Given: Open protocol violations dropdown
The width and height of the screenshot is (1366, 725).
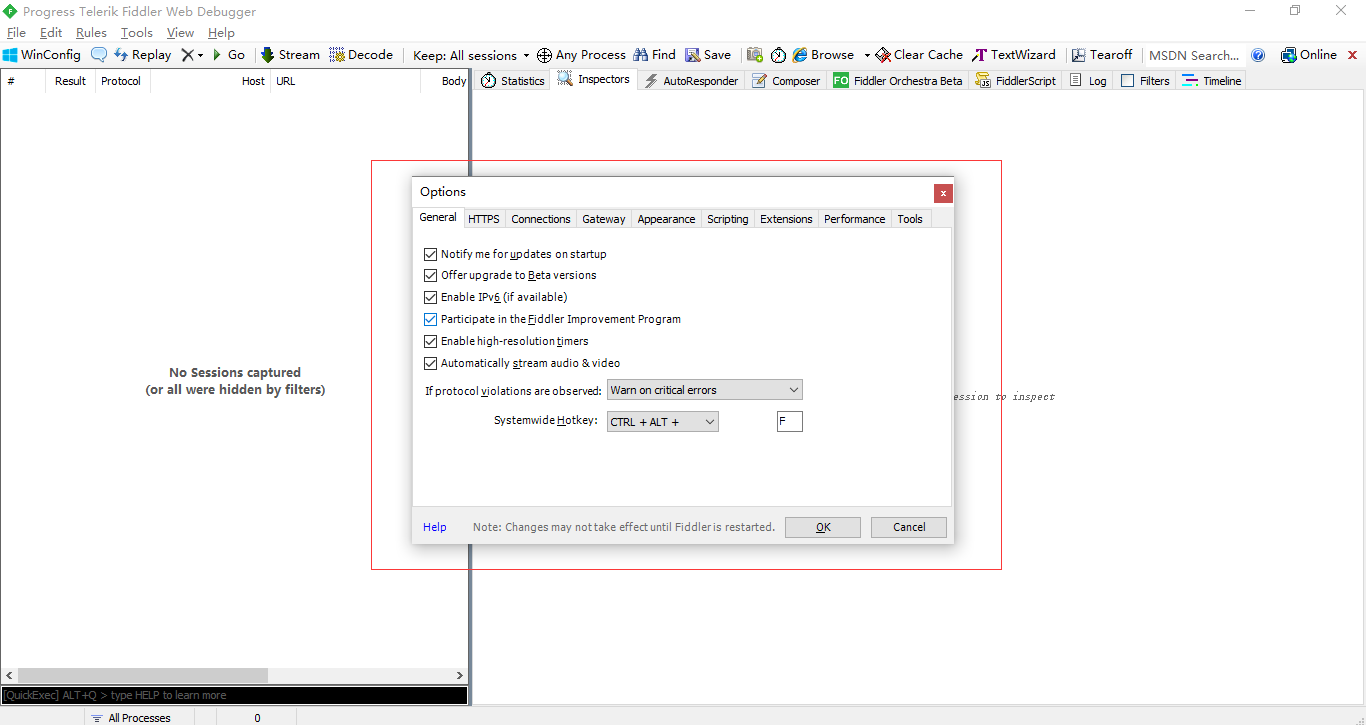Looking at the screenshot, I should (x=704, y=390).
